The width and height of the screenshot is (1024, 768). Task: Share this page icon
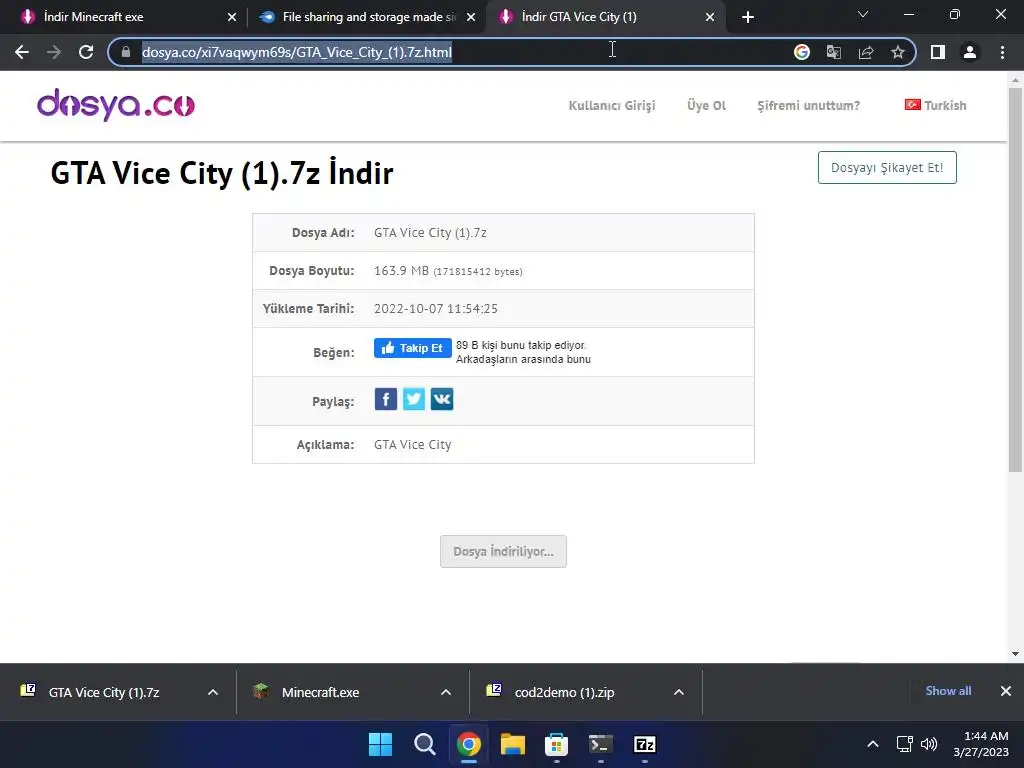[866, 52]
